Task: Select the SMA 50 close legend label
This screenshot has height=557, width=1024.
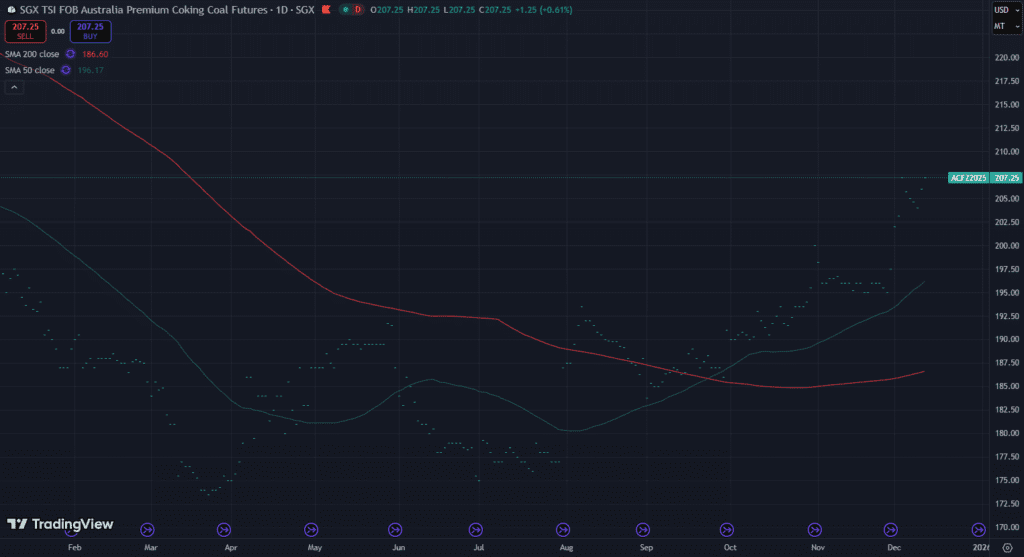Action: coord(30,70)
